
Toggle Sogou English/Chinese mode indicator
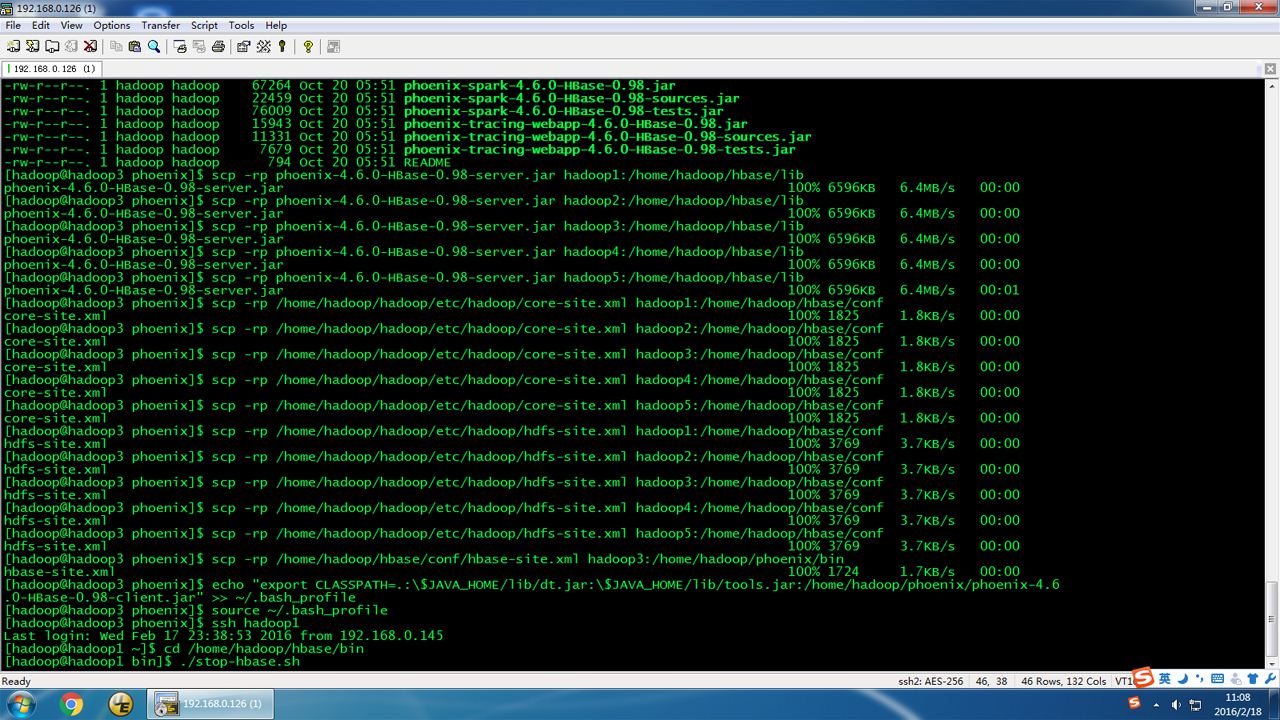coord(1165,679)
